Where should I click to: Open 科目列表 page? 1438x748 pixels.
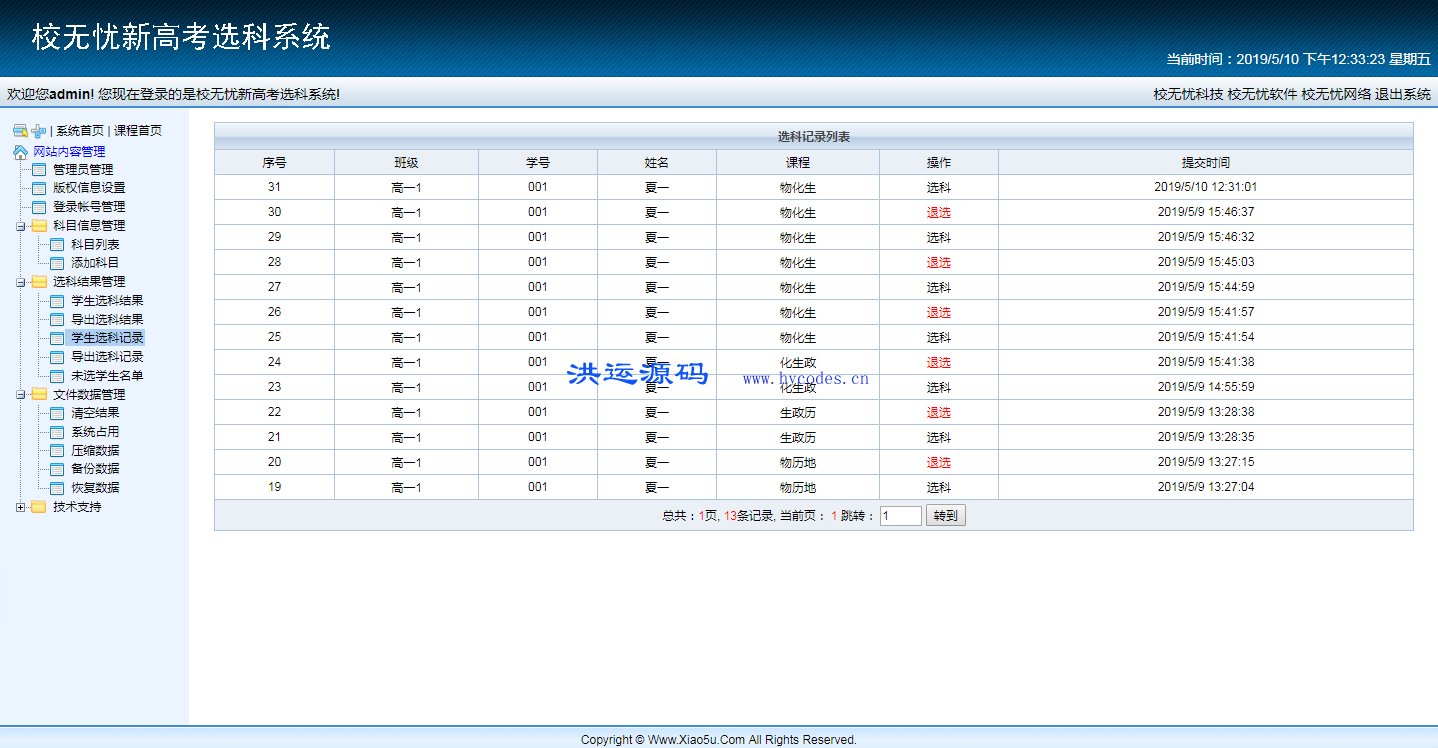tap(95, 244)
